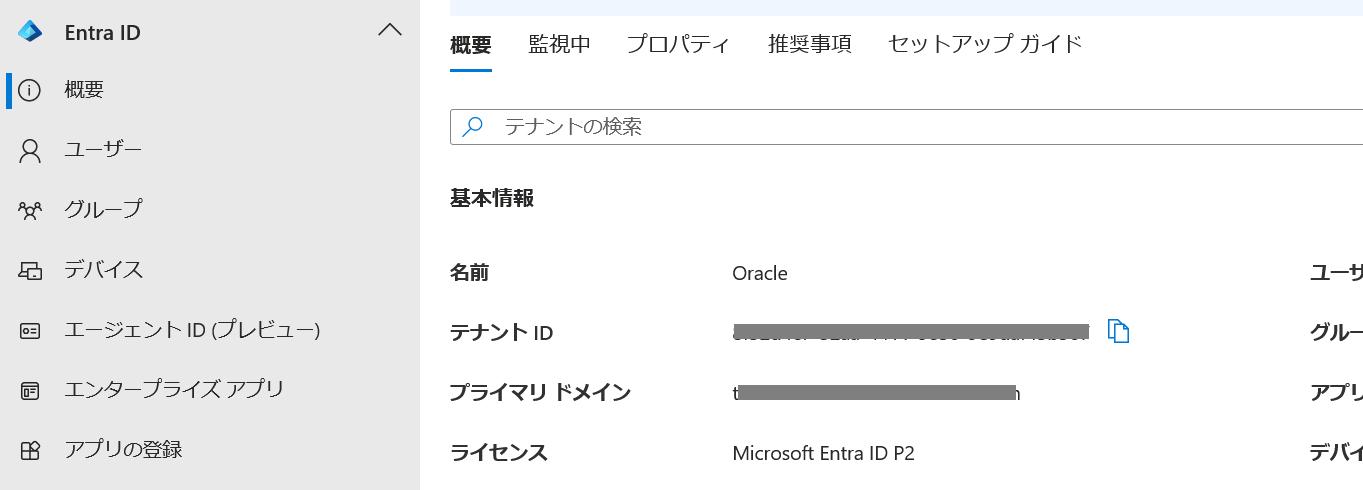Switch to the 監視中 tab
Screen dimensions: 1363x490
[559, 45]
